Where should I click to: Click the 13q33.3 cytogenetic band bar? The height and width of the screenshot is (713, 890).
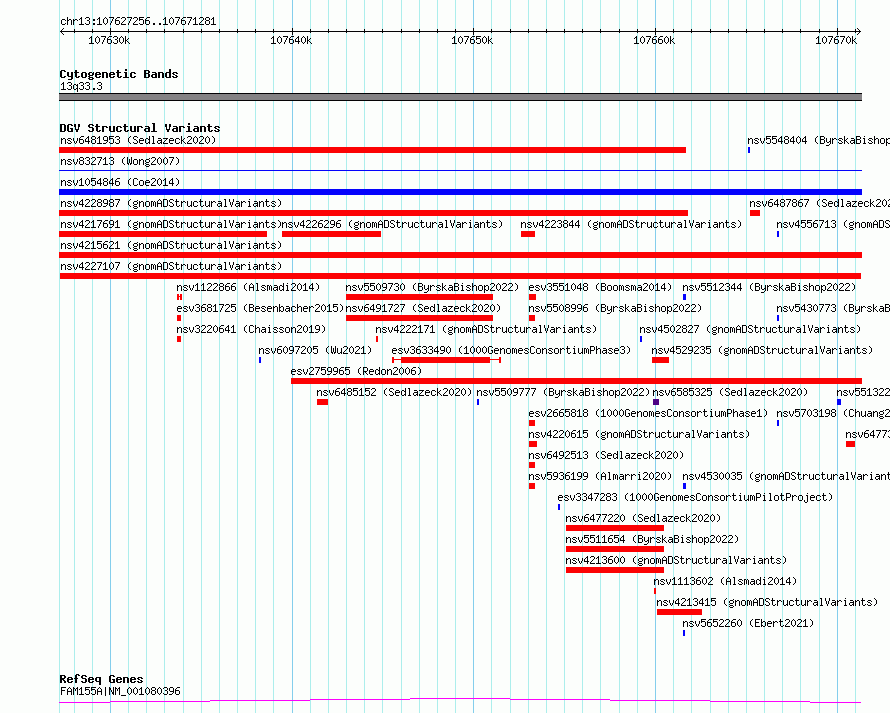pos(460,97)
